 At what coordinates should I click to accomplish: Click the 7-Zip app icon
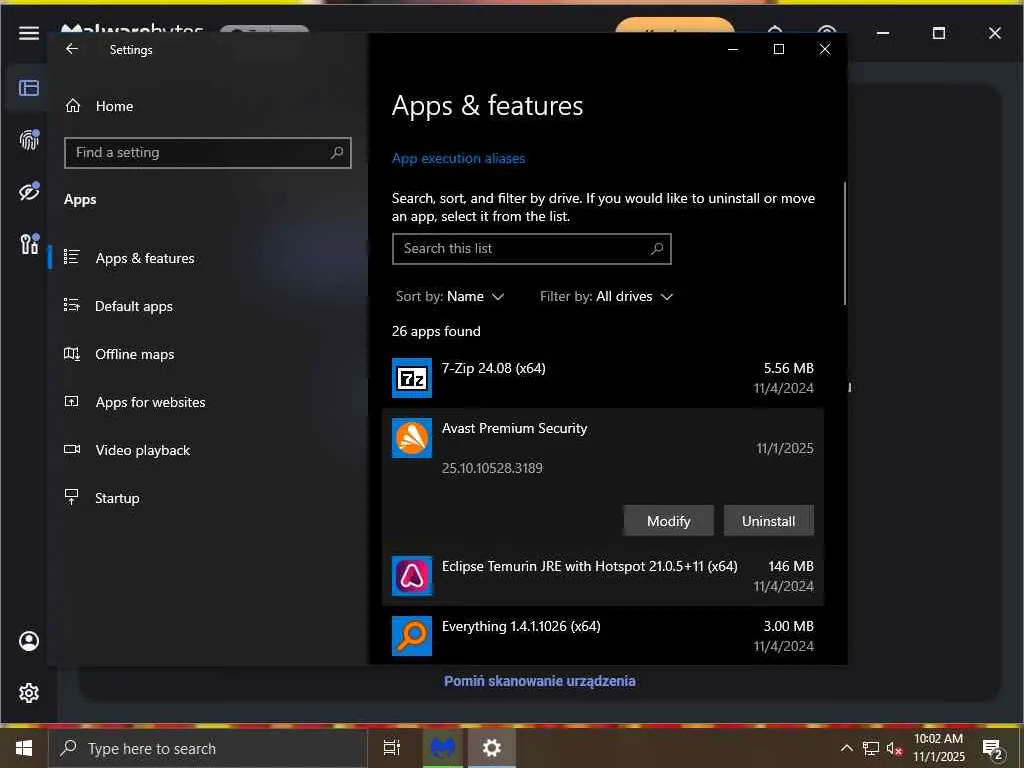click(x=411, y=377)
